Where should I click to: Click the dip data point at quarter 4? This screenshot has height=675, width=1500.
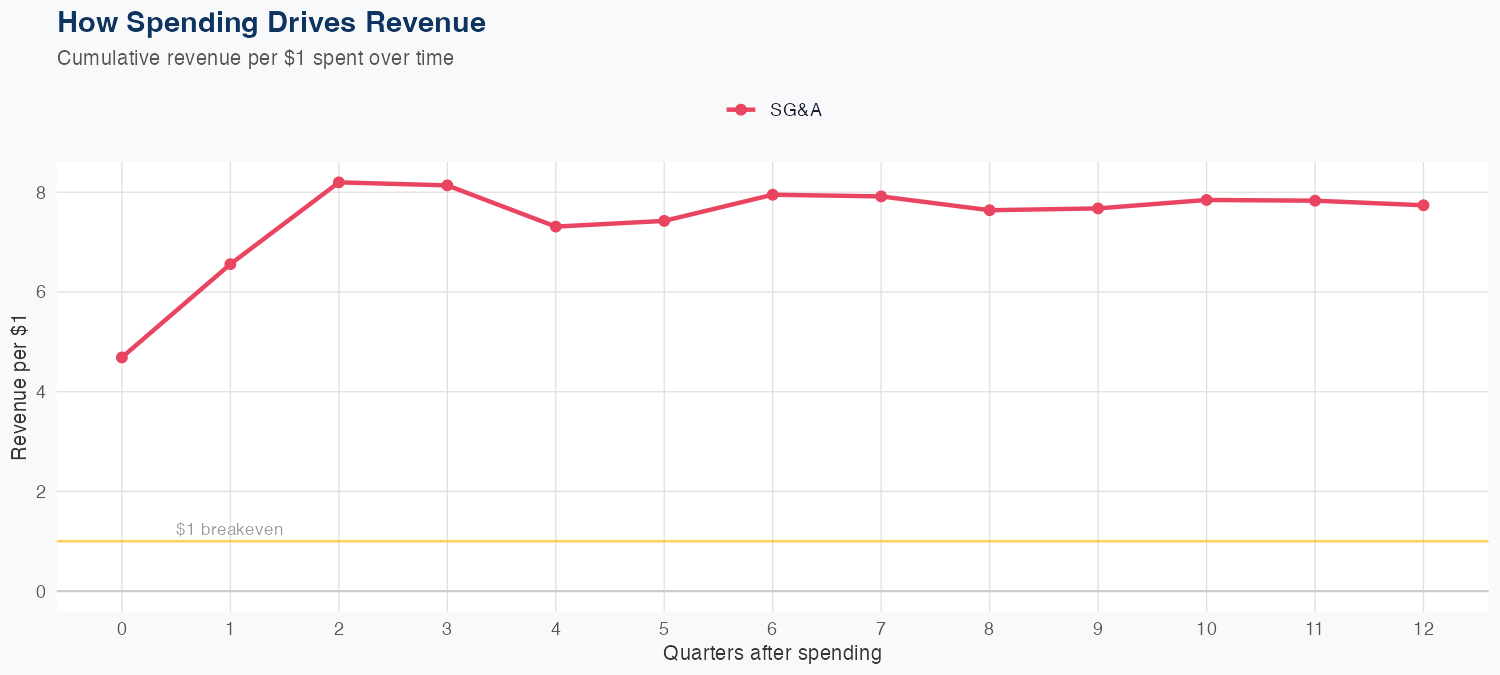pos(555,226)
